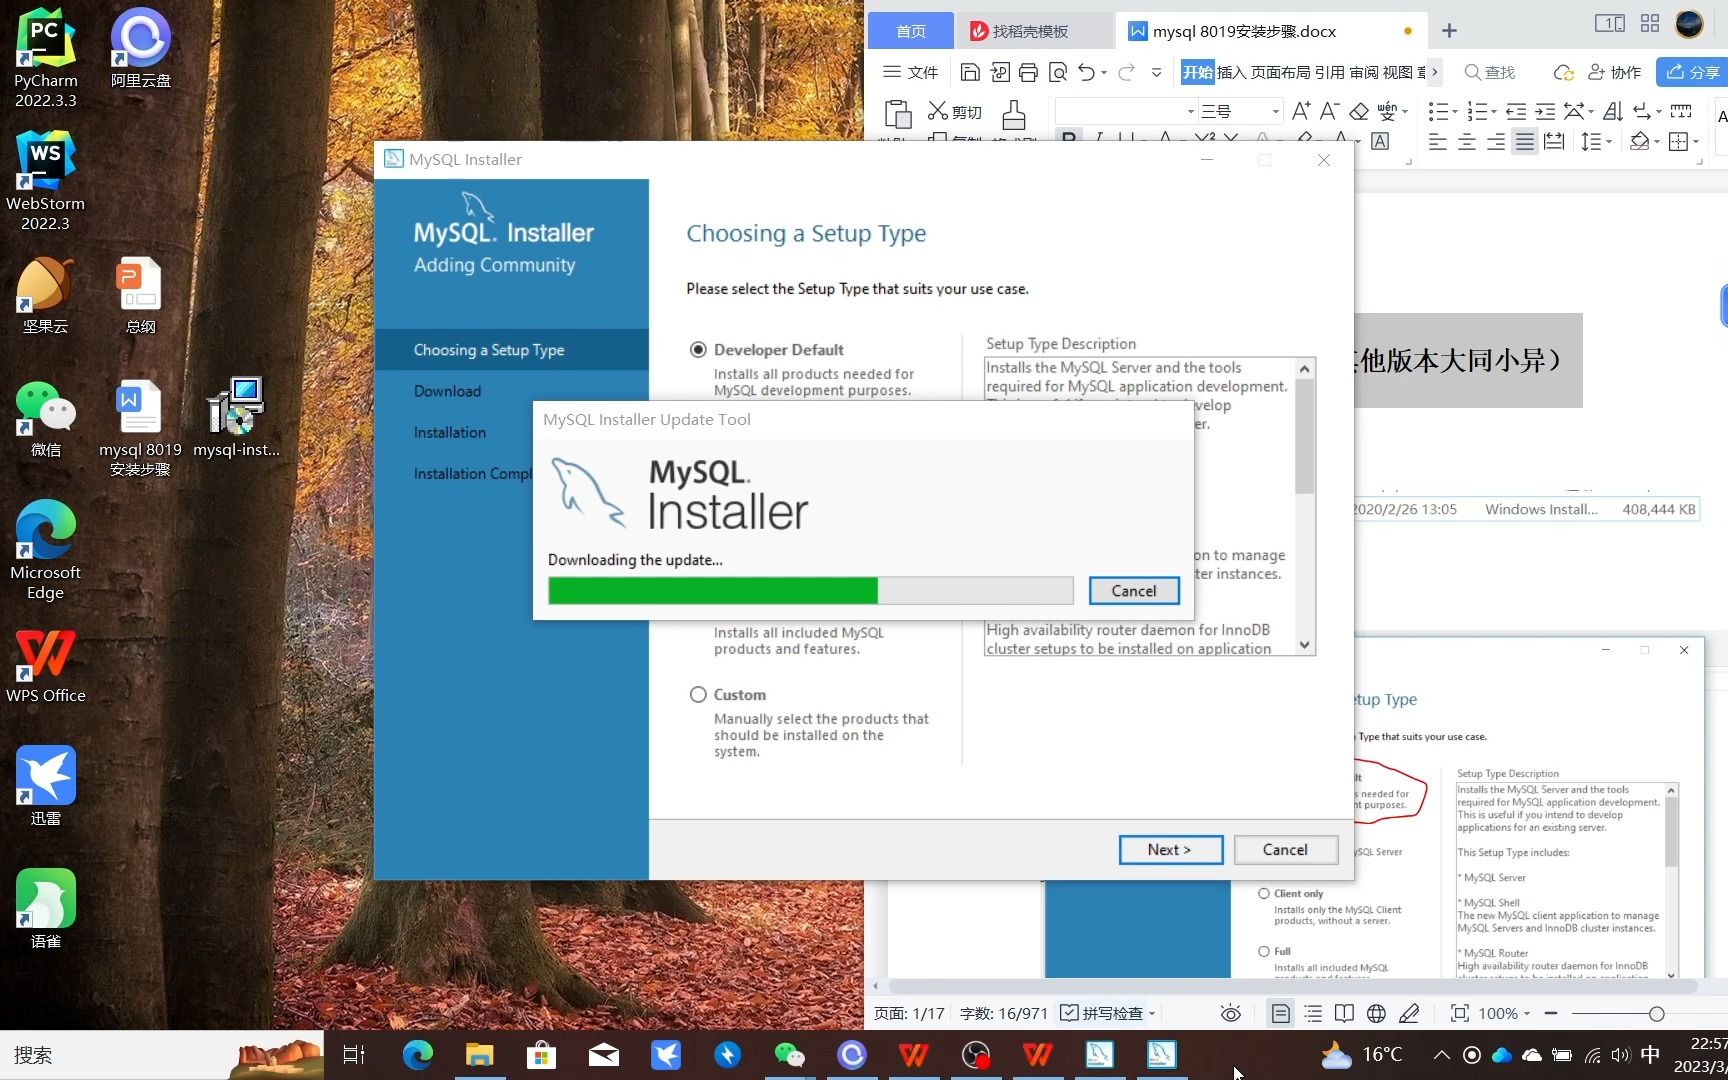Click the blue 分享 share button

[1692, 72]
